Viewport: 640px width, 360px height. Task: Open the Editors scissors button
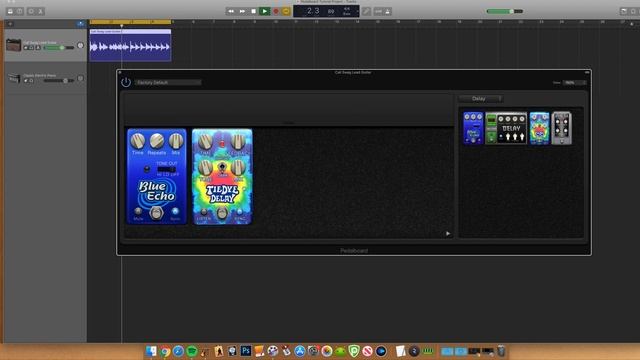pos(41,11)
